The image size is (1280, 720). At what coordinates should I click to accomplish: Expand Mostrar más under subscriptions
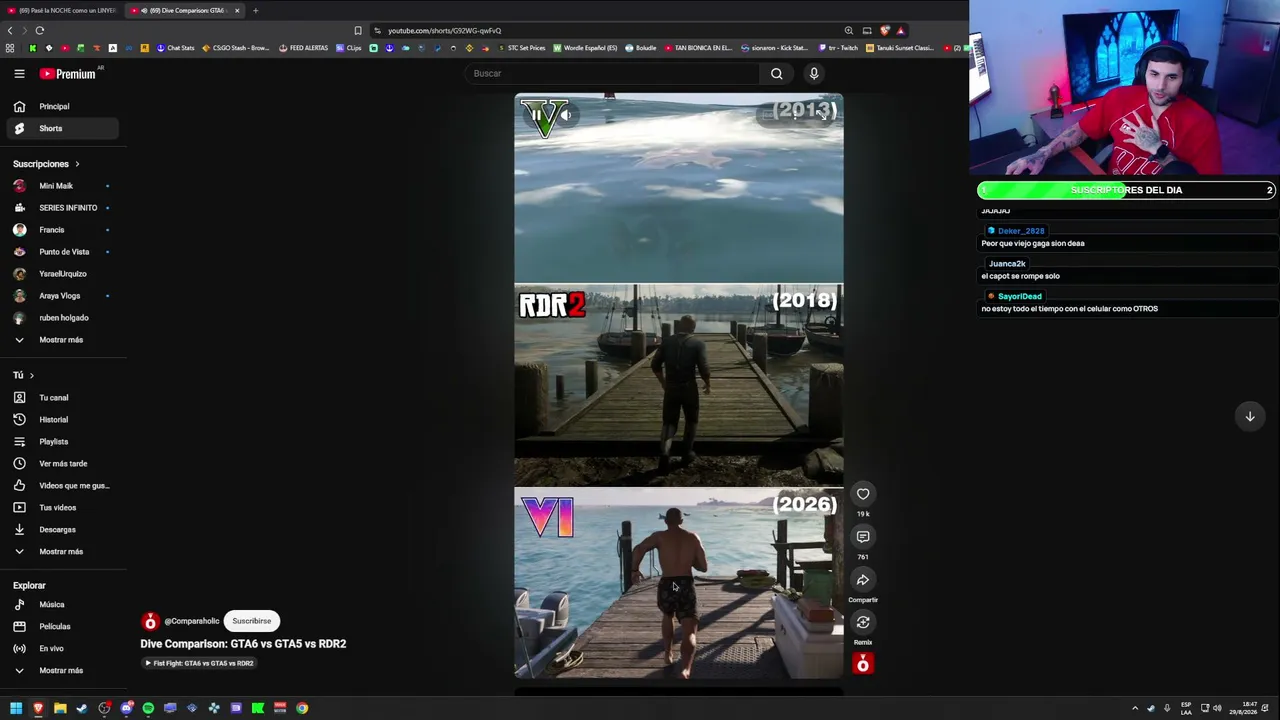pos(64,340)
